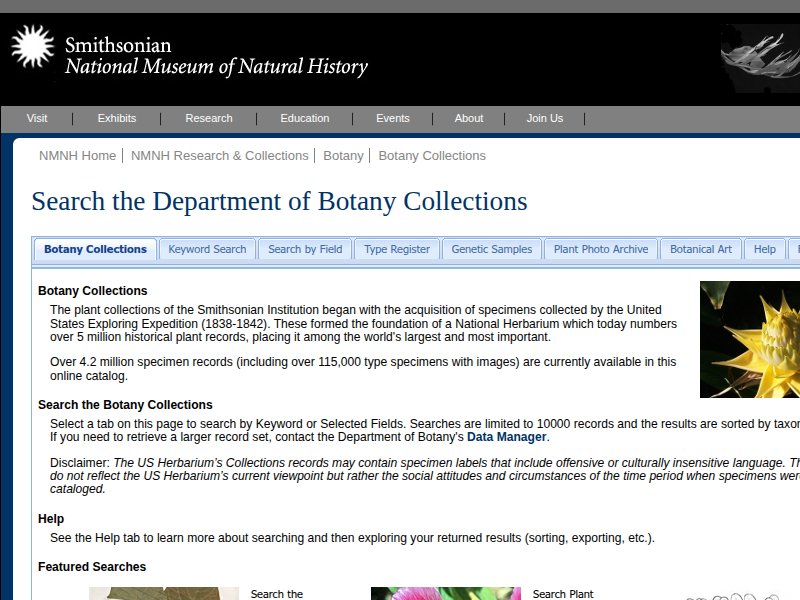Navigate to NMNH Home breadcrumb

pos(77,155)
